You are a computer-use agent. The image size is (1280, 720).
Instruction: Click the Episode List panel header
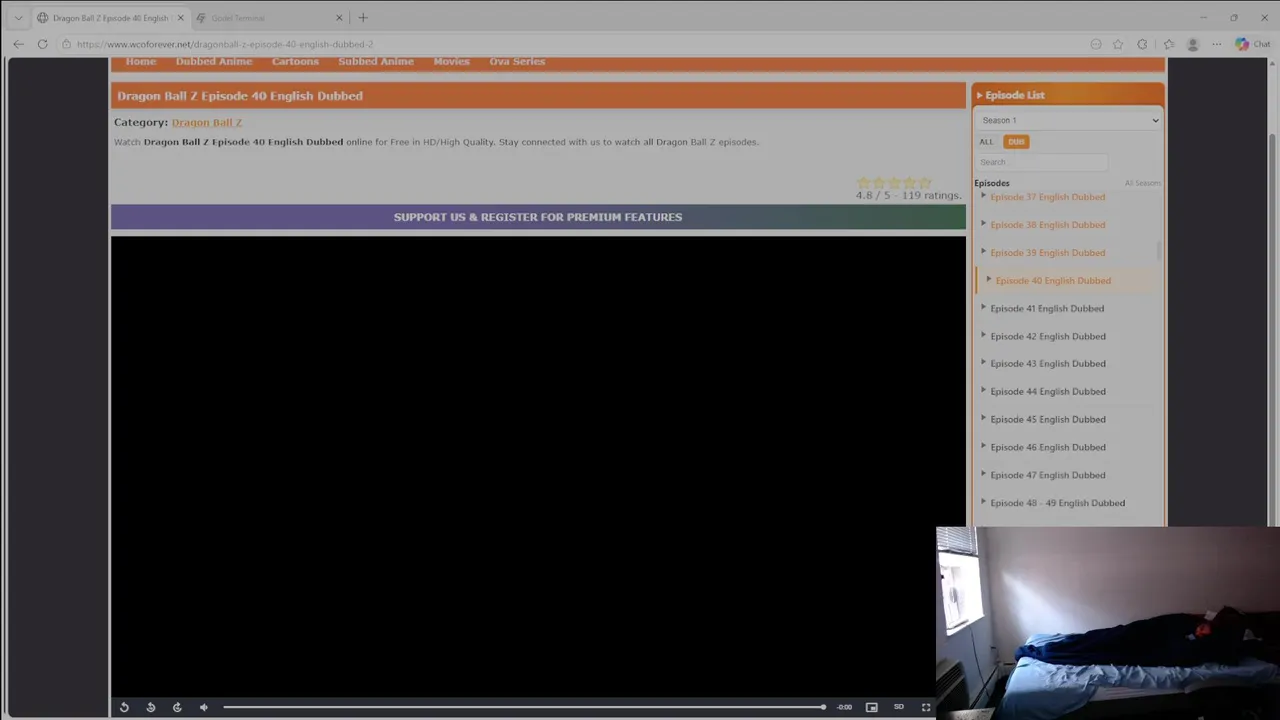click(1068, 95)
